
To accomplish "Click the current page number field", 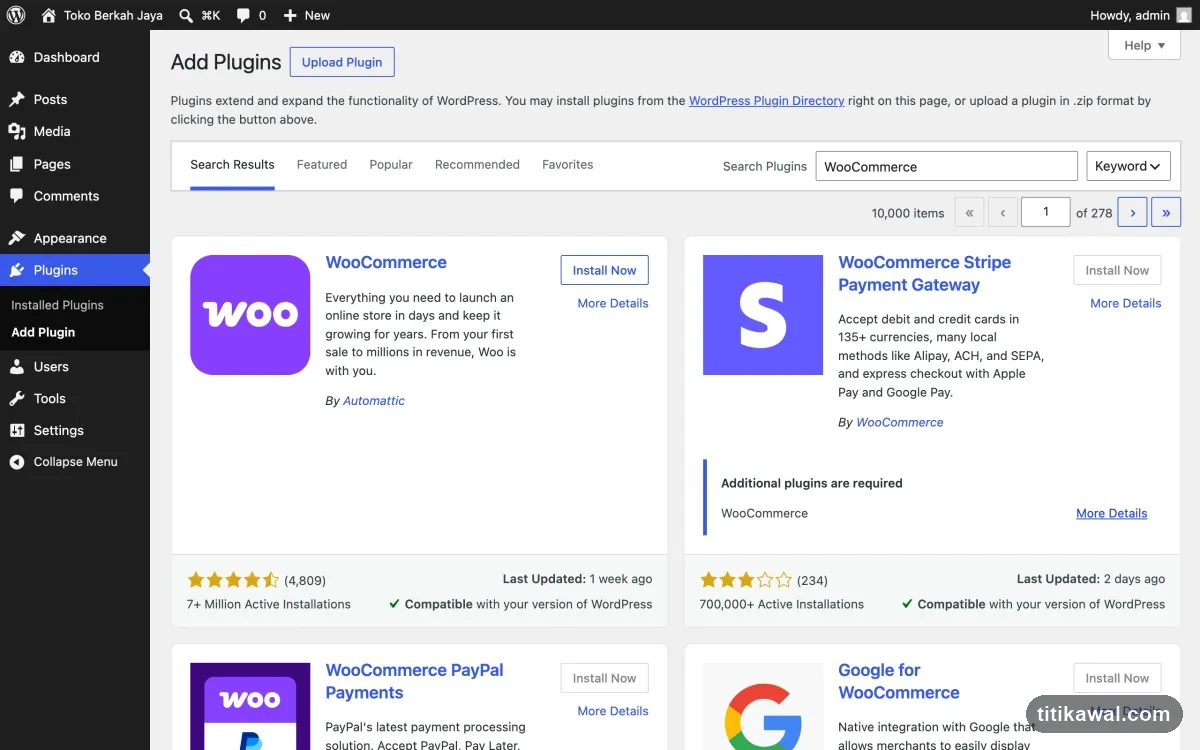I will point(1045,212).
